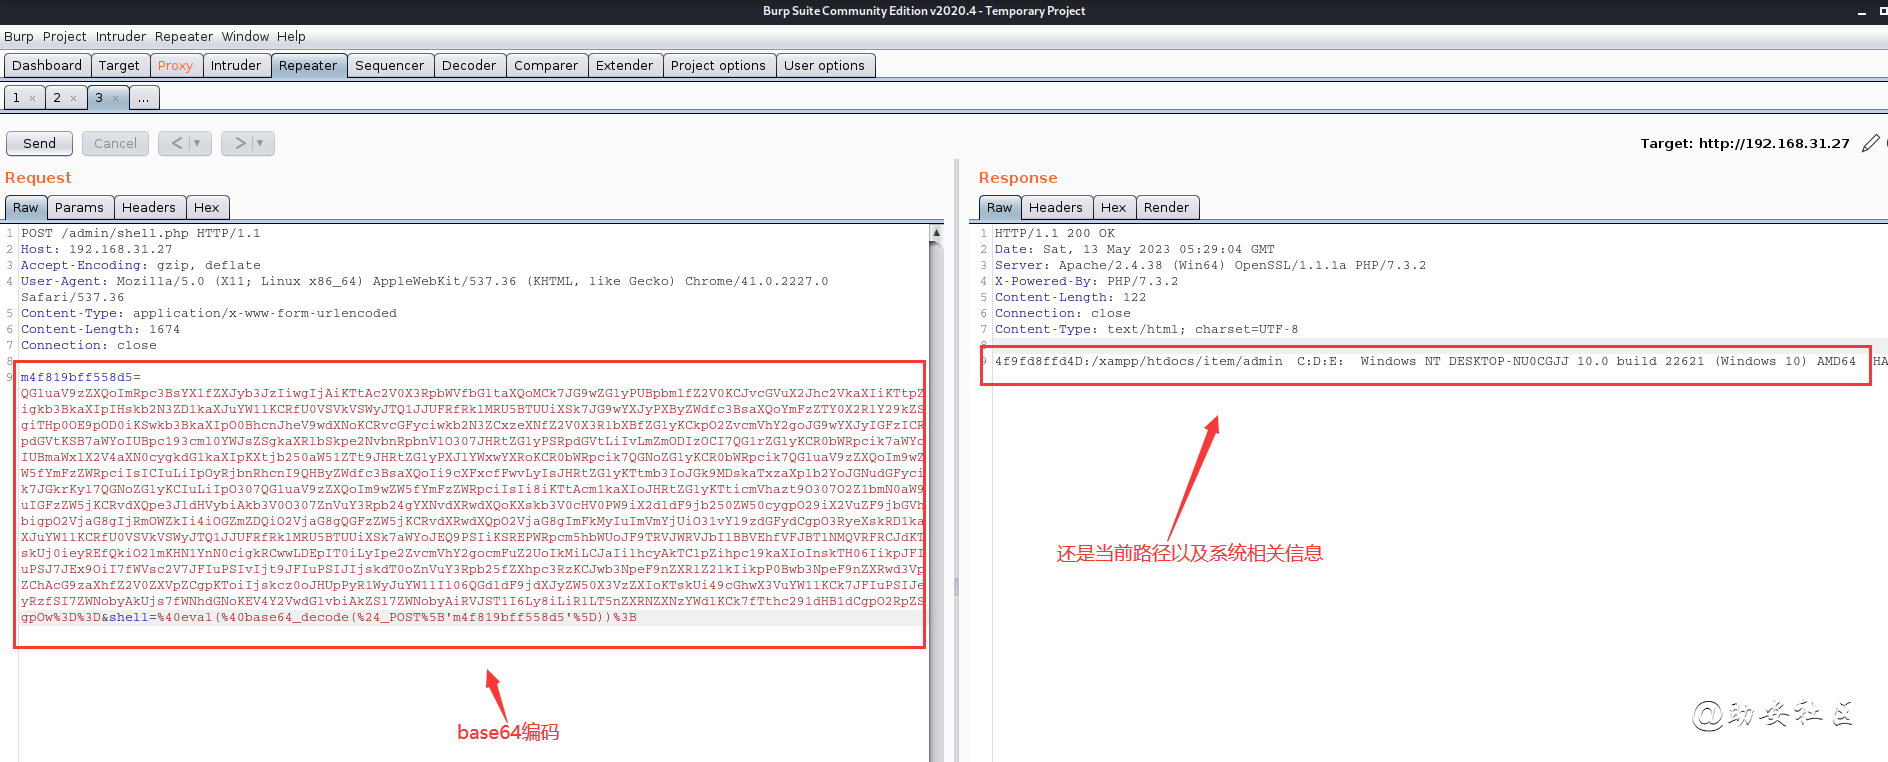
Task: Minimize the Burp Suite window
Action: click(x=1862, y=12)
